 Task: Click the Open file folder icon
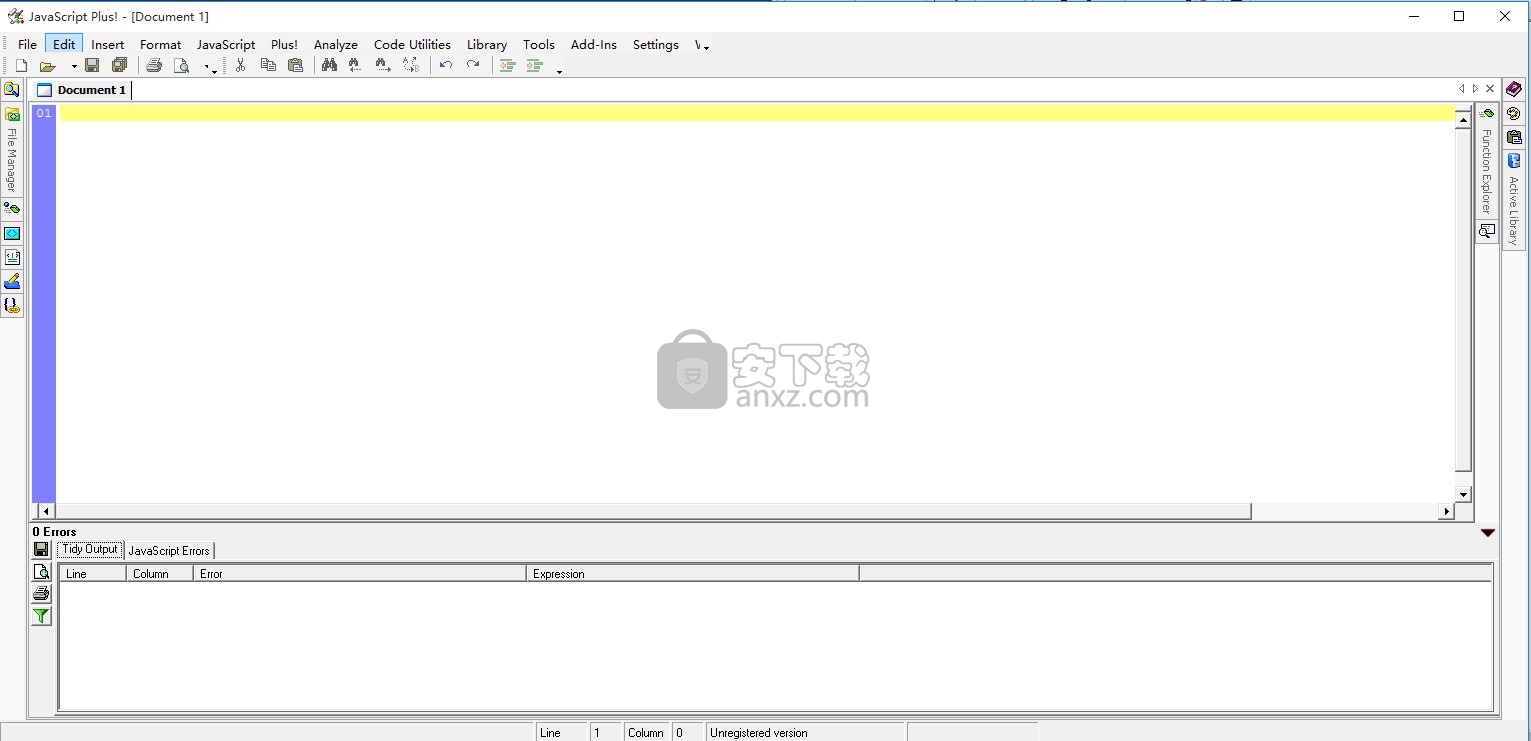point(47,66)
